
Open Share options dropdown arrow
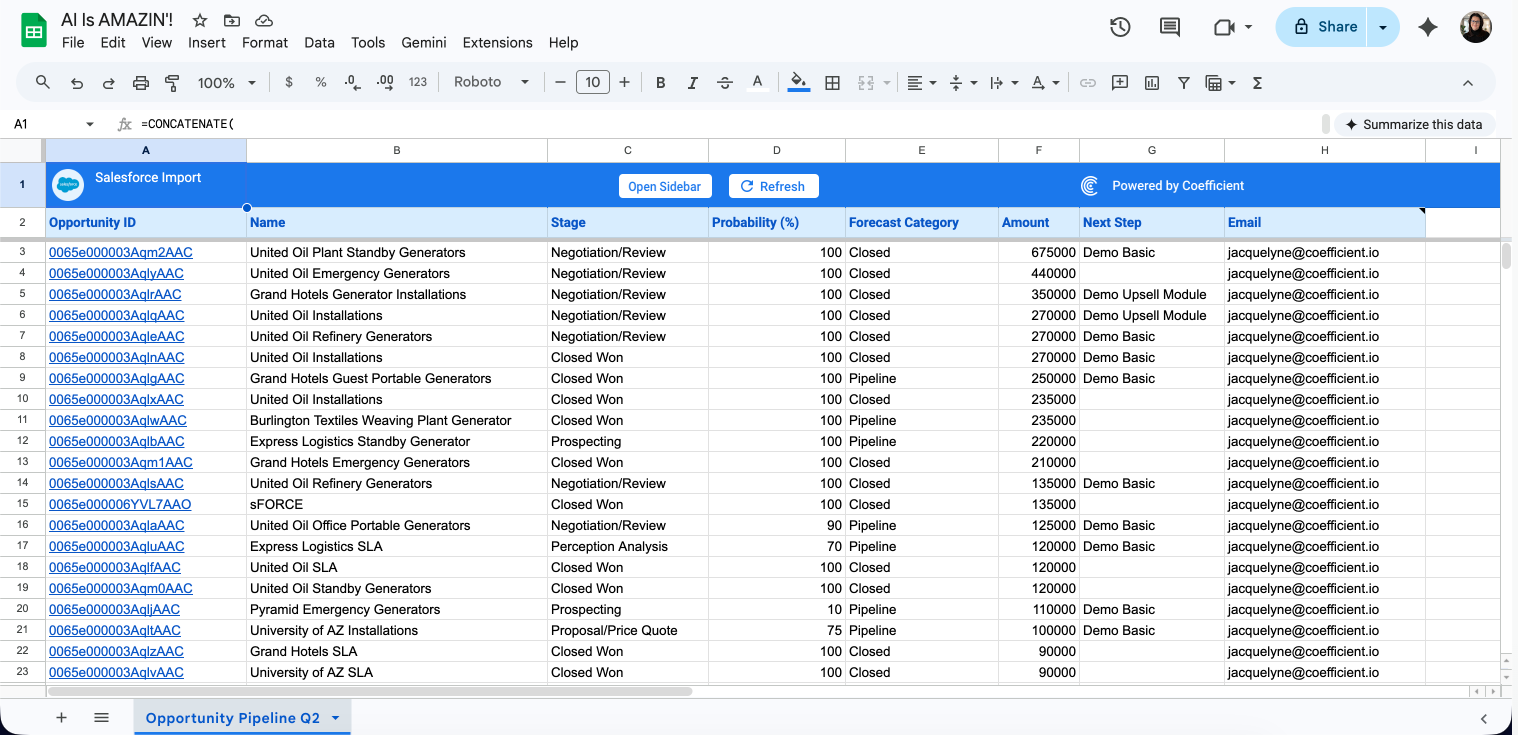pos(1383,27)
